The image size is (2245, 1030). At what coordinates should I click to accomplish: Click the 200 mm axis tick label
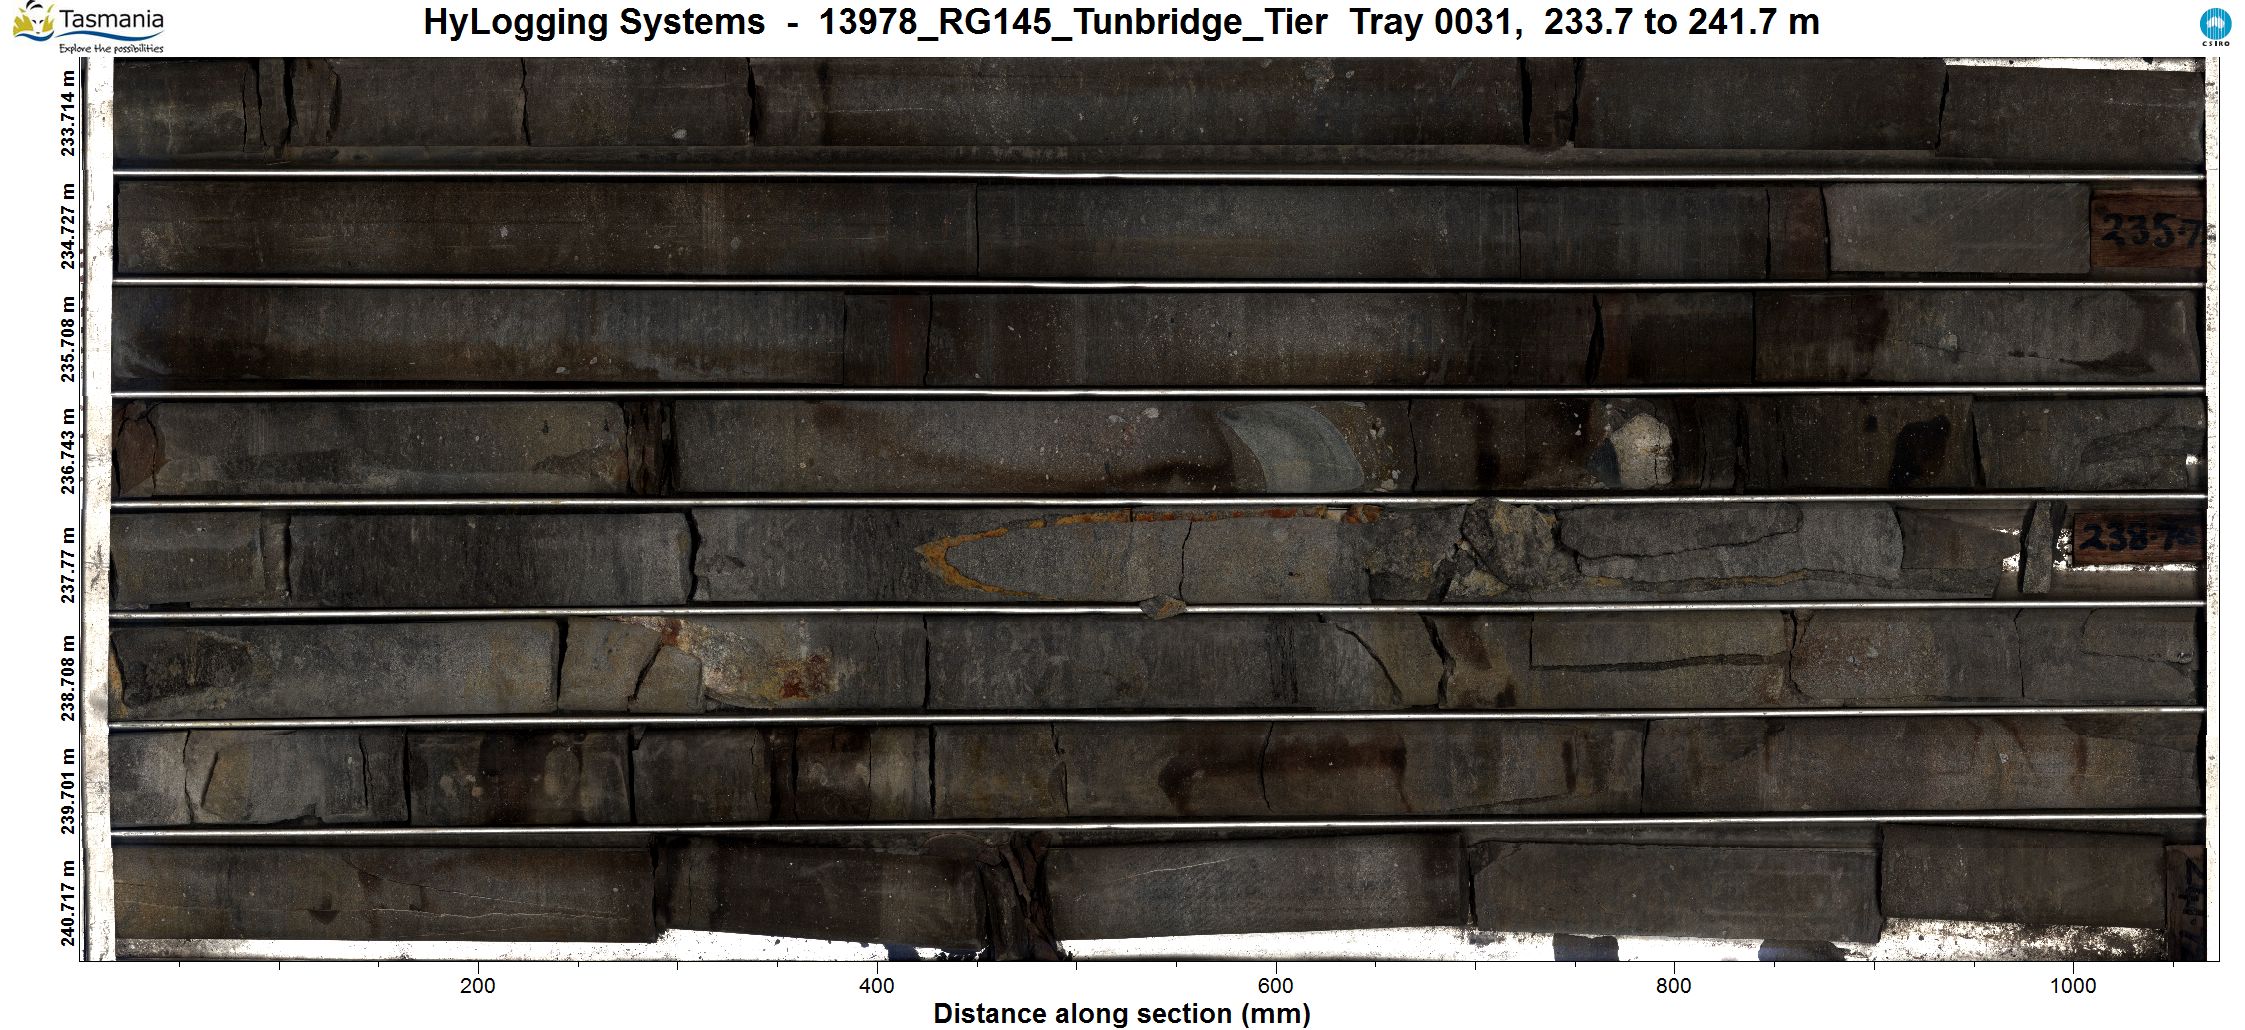[x=477, y=986]
